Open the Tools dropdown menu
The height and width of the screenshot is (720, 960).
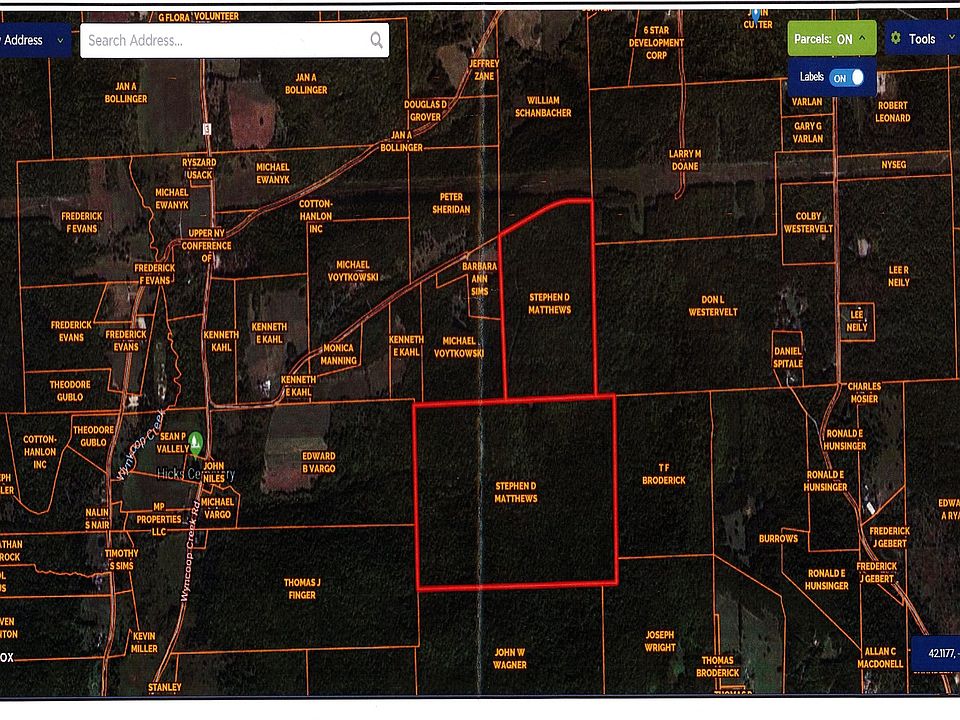click(x=922, y=39)
